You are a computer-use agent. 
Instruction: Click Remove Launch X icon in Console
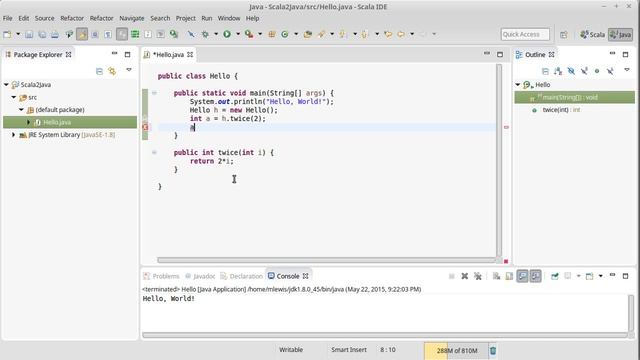(464, 276)
